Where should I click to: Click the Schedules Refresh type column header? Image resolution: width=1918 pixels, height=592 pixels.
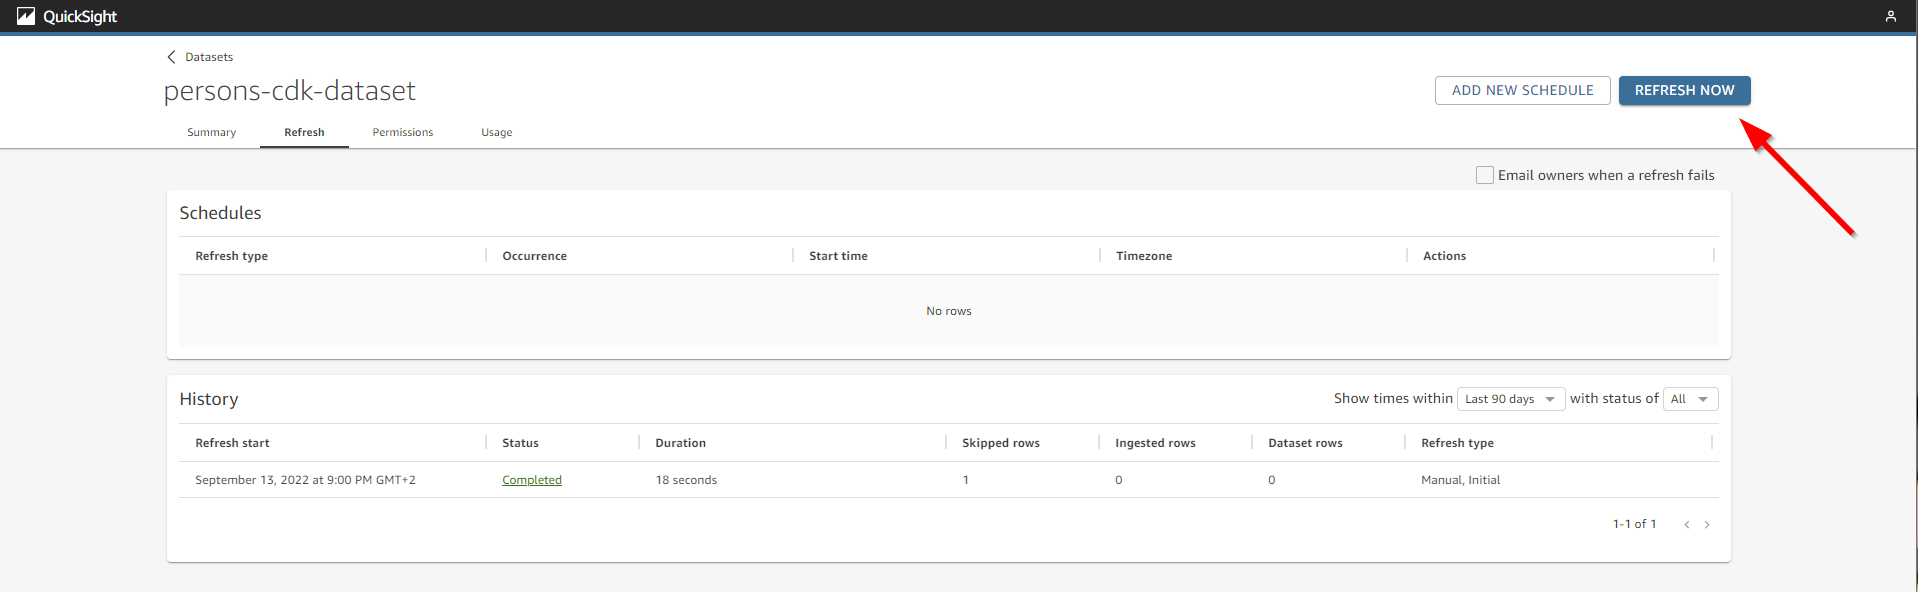231,256
